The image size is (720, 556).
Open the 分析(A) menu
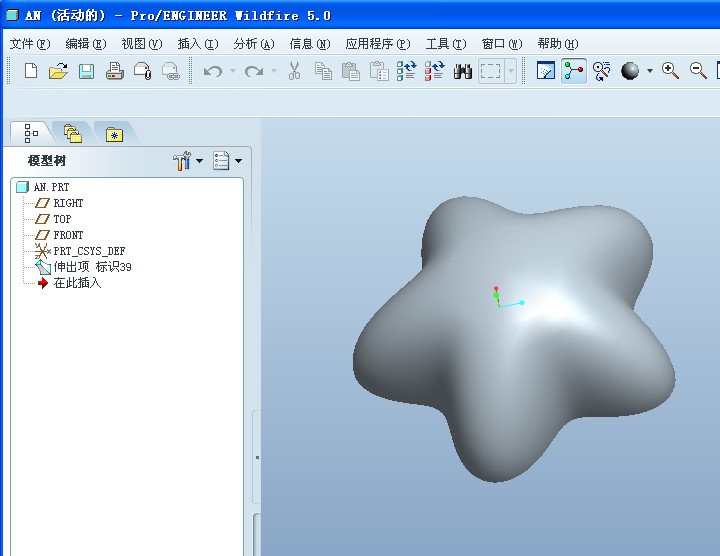point(254,44)
